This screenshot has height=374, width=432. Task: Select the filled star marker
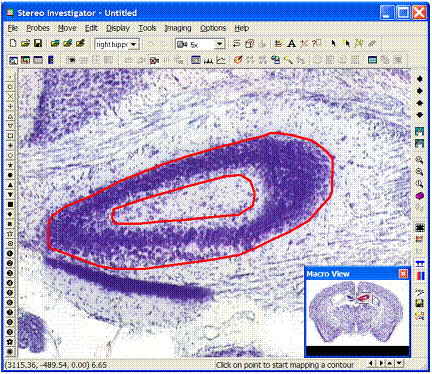point(10,165)
